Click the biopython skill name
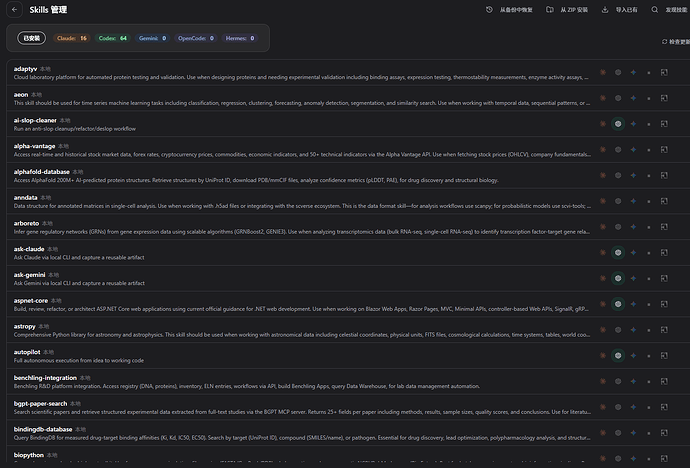The image size is (690, 468). click(x=29, y=455)
